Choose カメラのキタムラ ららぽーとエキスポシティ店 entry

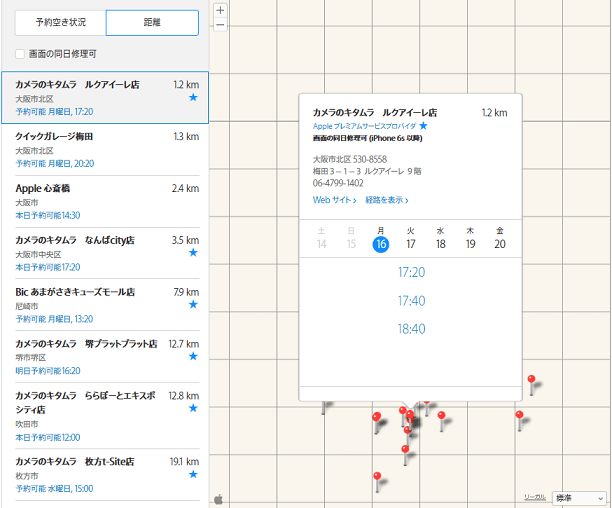click(107, 416)
